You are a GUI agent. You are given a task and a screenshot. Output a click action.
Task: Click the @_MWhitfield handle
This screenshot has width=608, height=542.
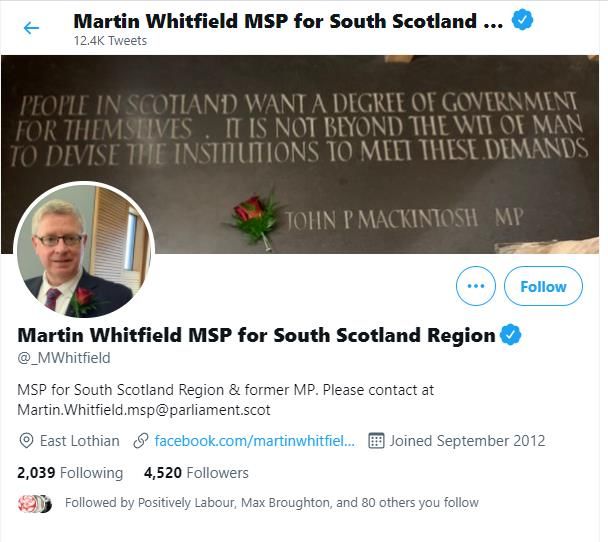pyautogui.click(x=64, y=357)
